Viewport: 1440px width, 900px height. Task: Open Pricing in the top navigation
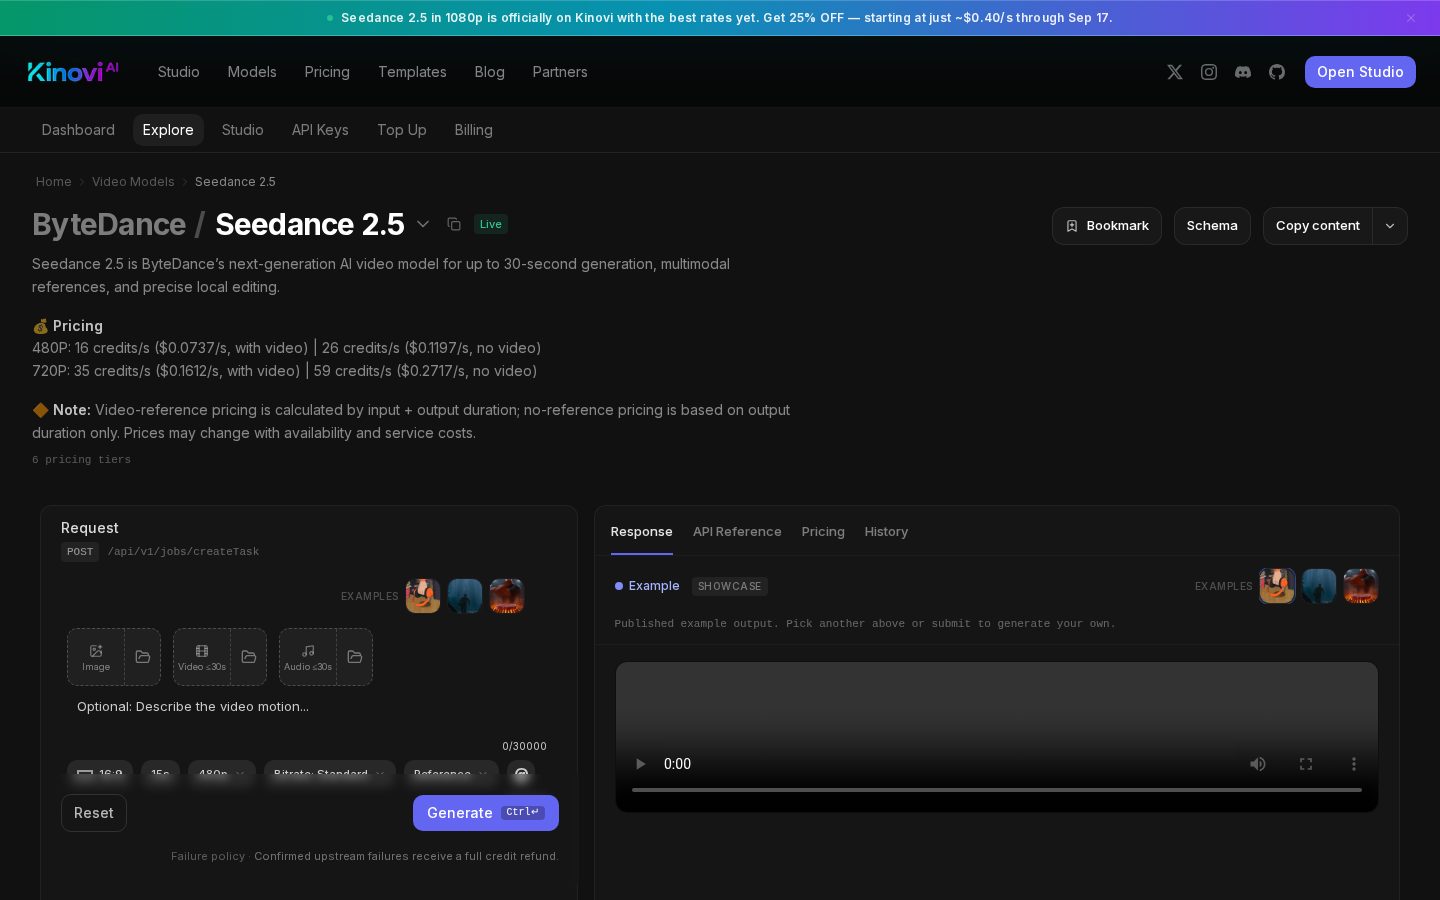click(327, 72)
